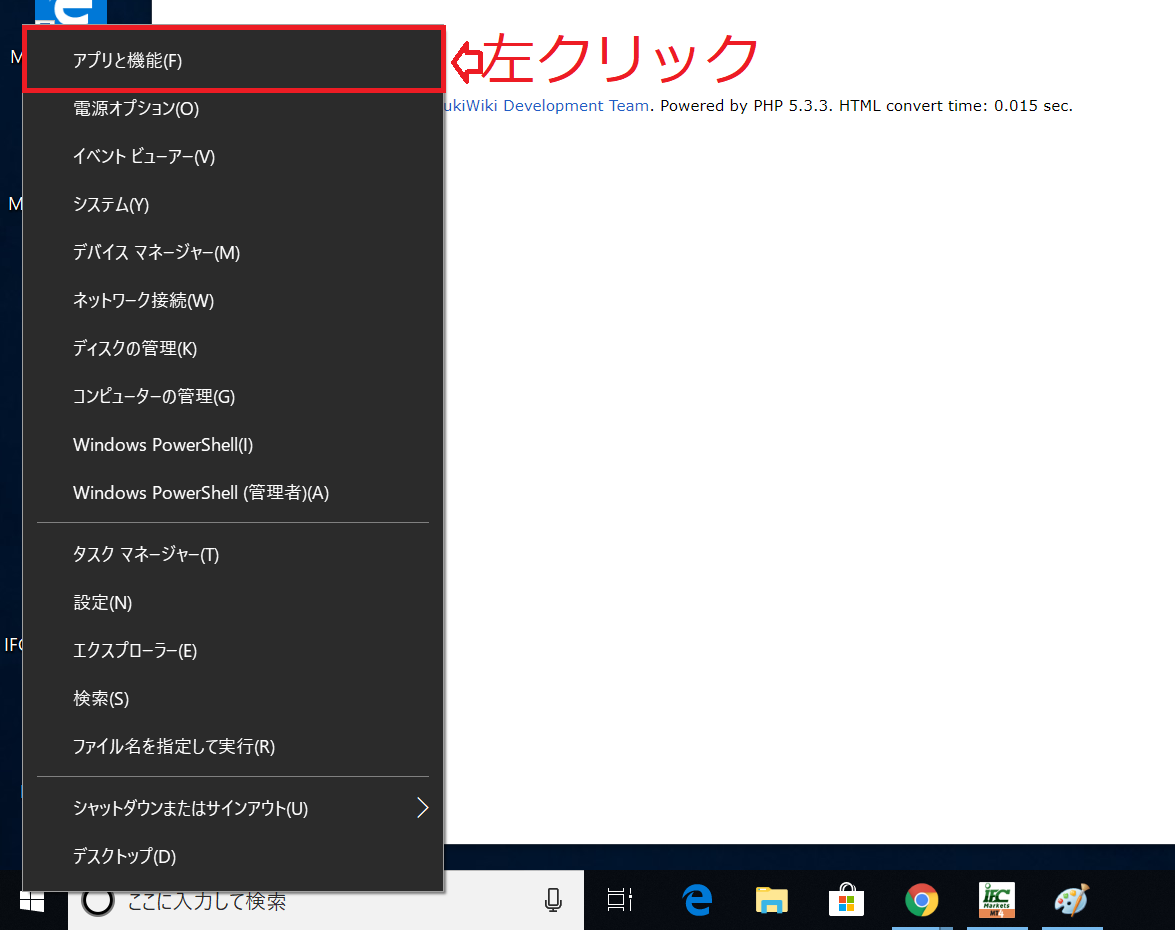Viewport: 1175px width, 930px height.
Task: Open File Explorer from the taskbar
Action: click(771, 900)
